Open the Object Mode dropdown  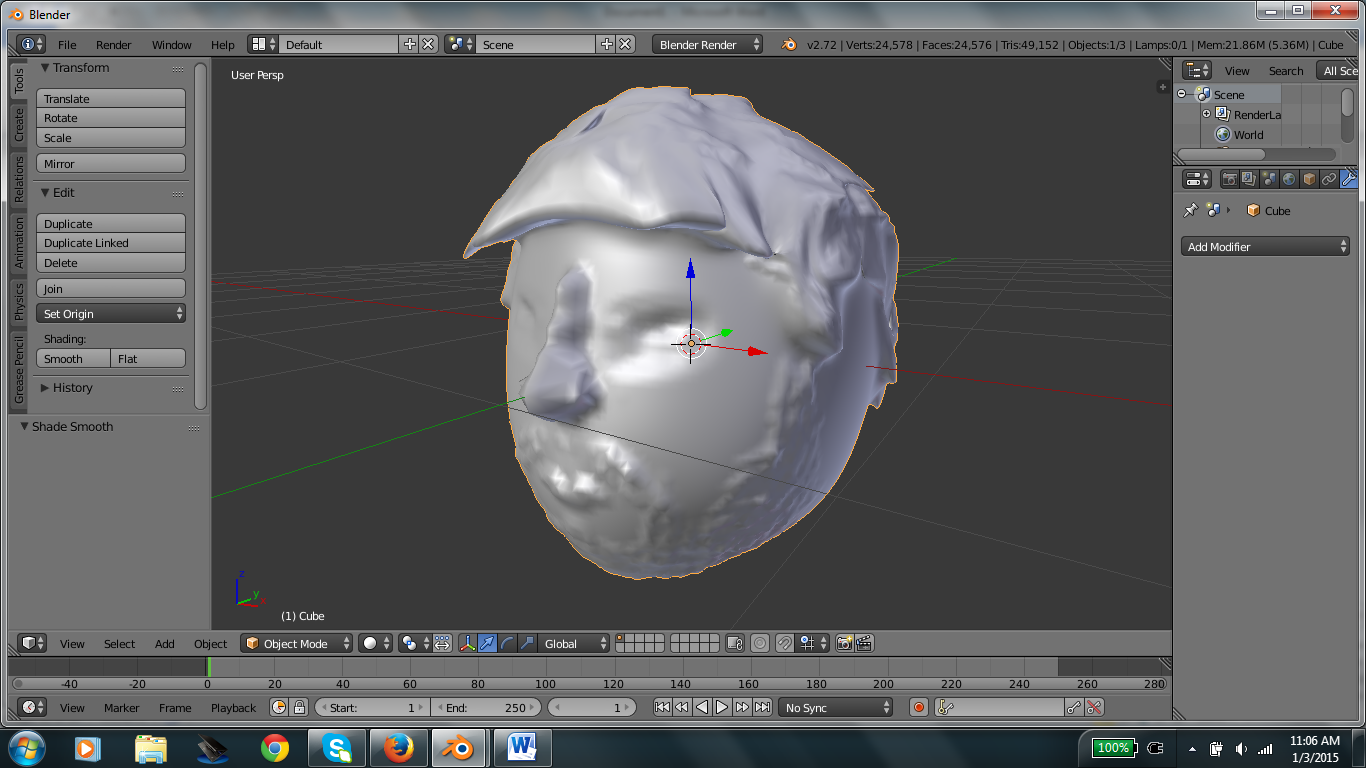[296, 643]
